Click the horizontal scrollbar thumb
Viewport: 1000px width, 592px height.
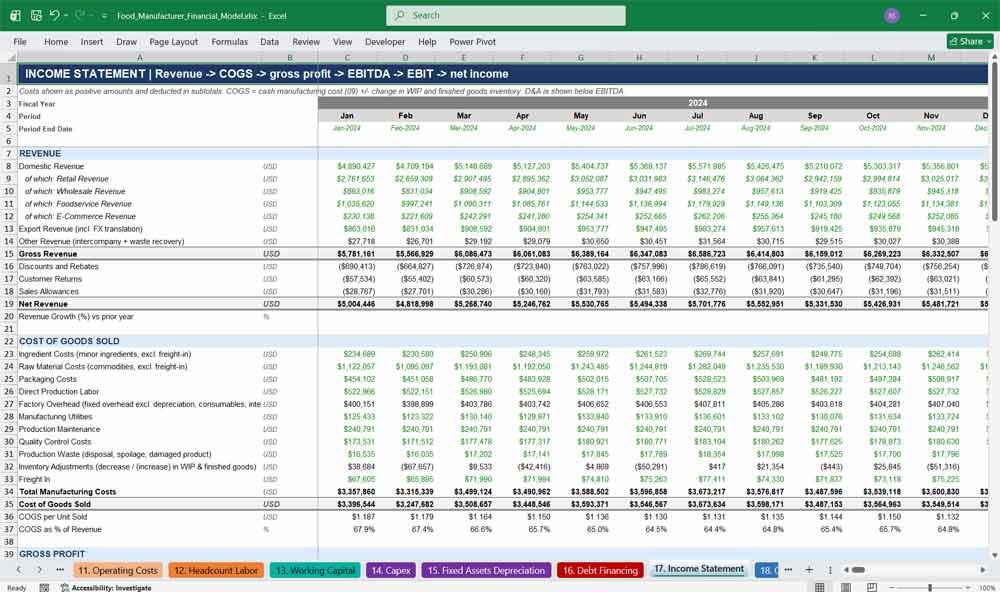pos(858,570)
